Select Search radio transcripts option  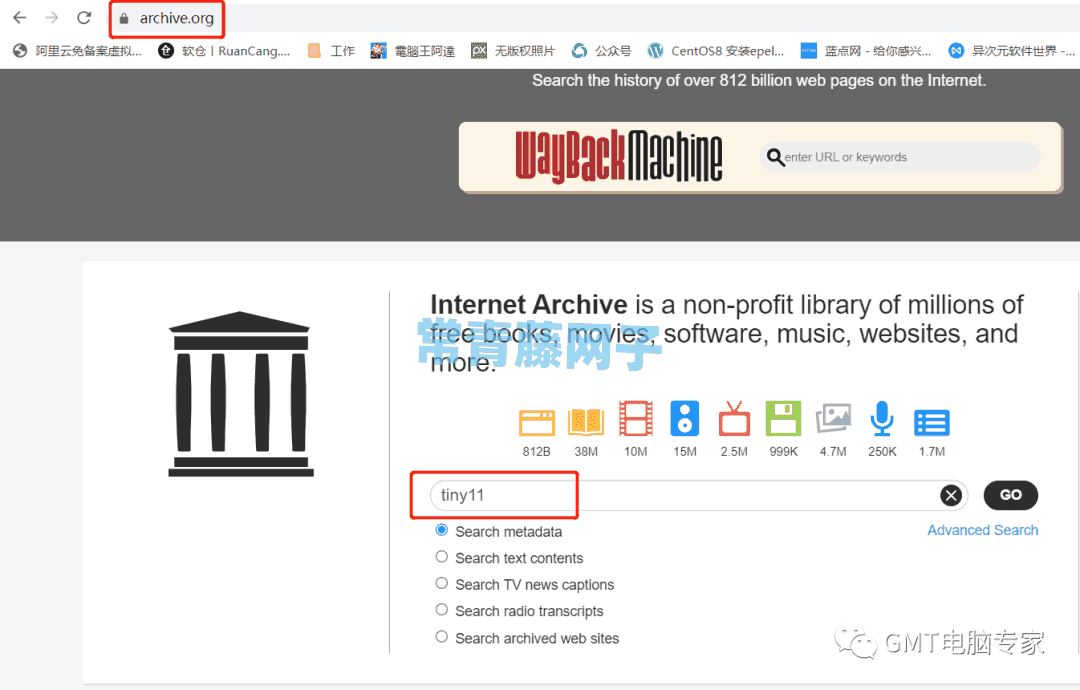pos(442,610)
